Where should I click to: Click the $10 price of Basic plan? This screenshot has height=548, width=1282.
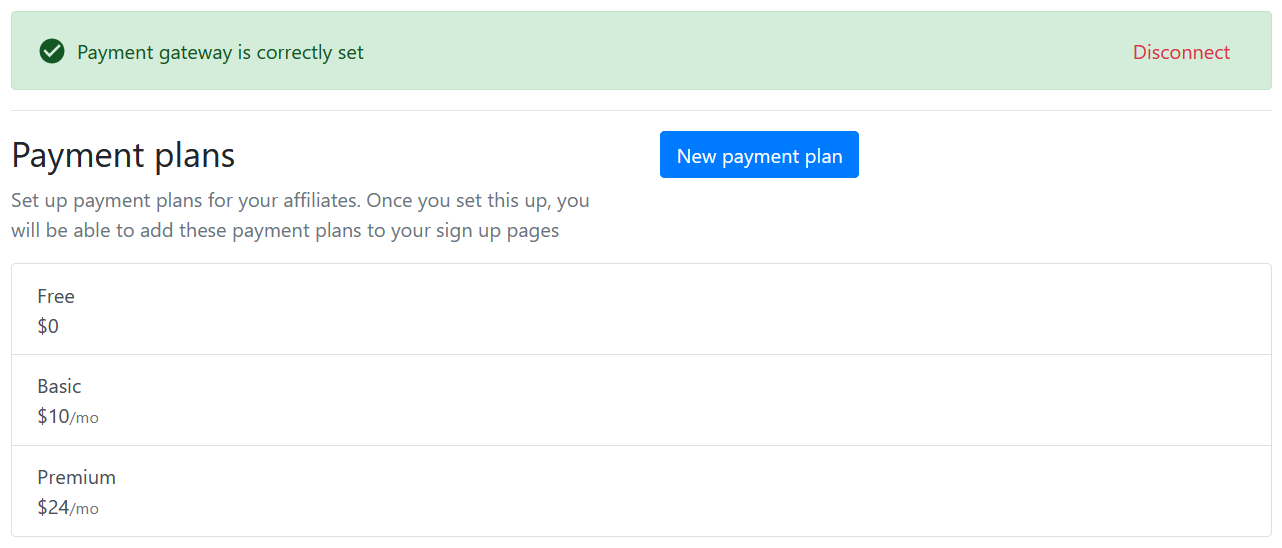53,416
